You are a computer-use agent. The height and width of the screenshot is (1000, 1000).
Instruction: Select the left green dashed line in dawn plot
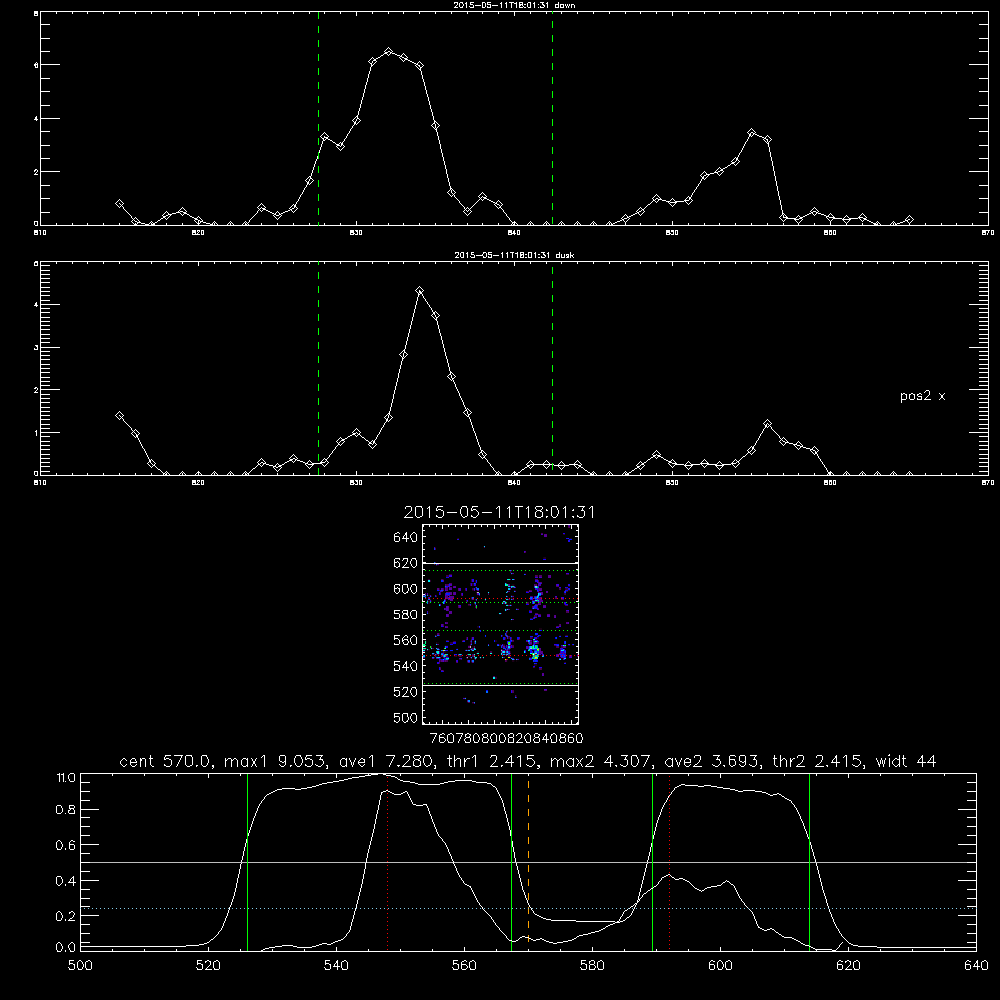coord(318,119)
